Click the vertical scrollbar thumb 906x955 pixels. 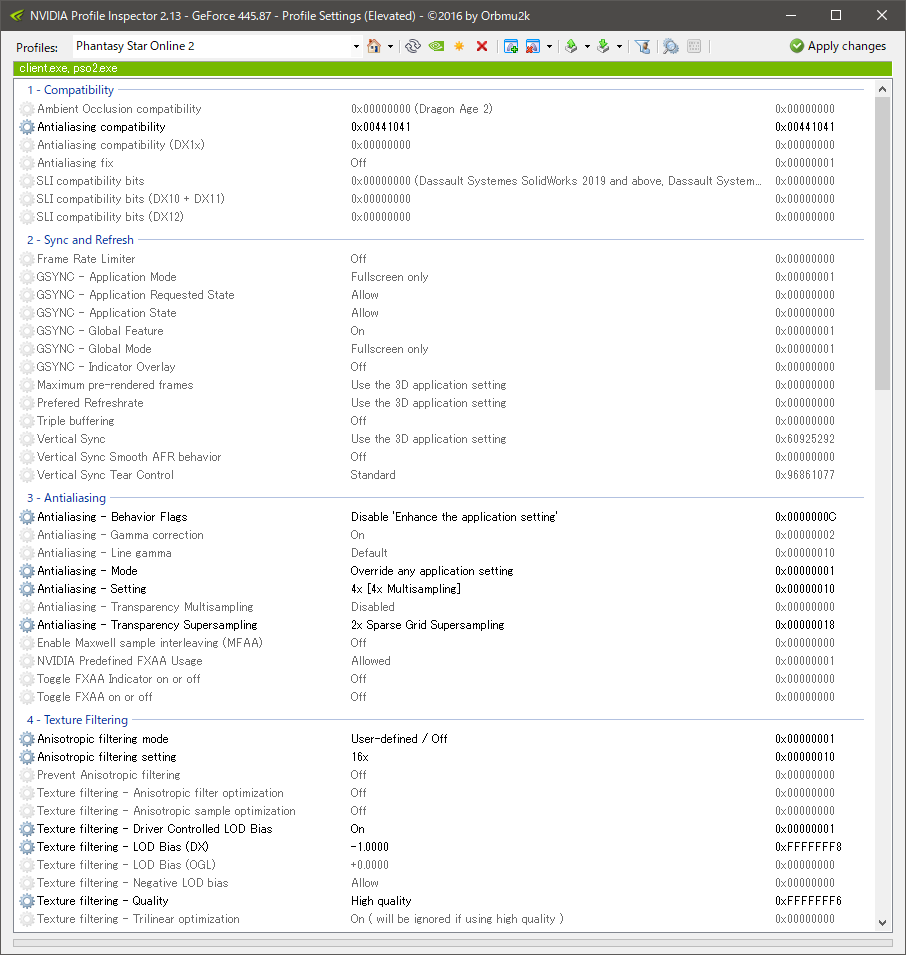882,244
